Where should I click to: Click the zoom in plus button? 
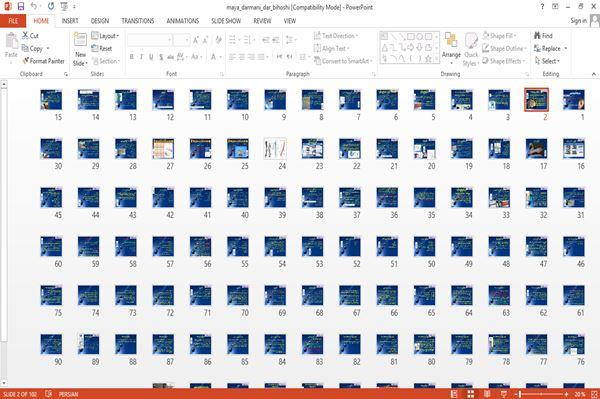(x=566, y=394)
